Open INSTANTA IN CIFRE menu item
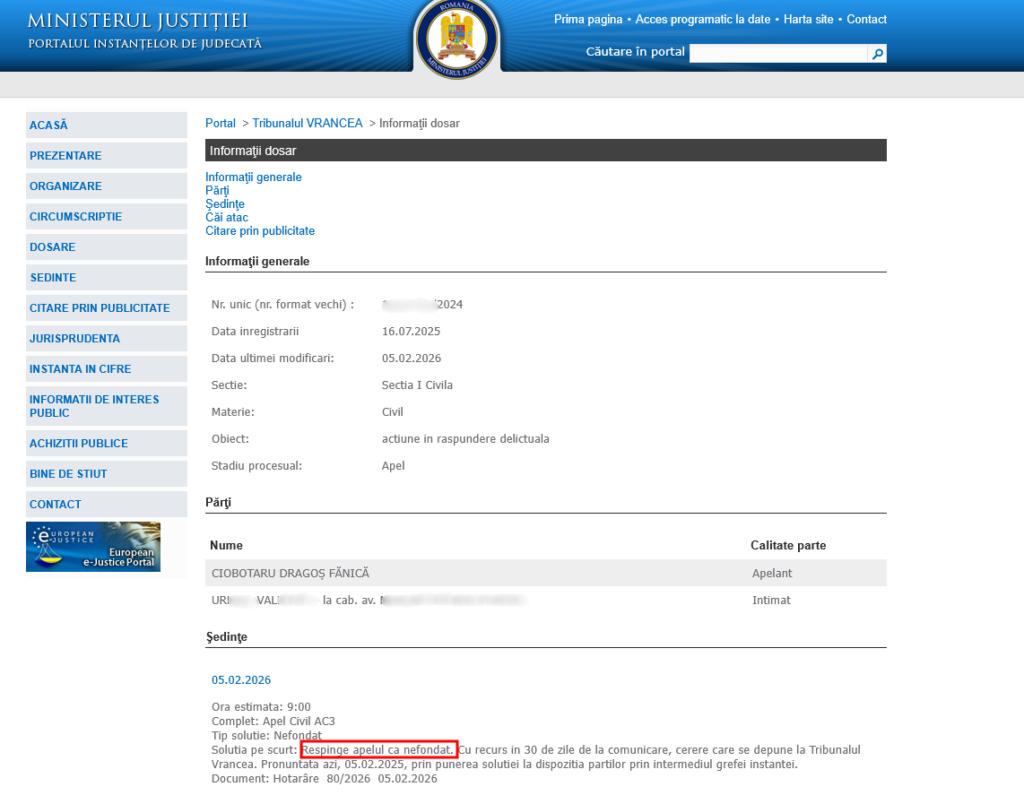Viewport: 1024px width, 804px height. (80, 369)
